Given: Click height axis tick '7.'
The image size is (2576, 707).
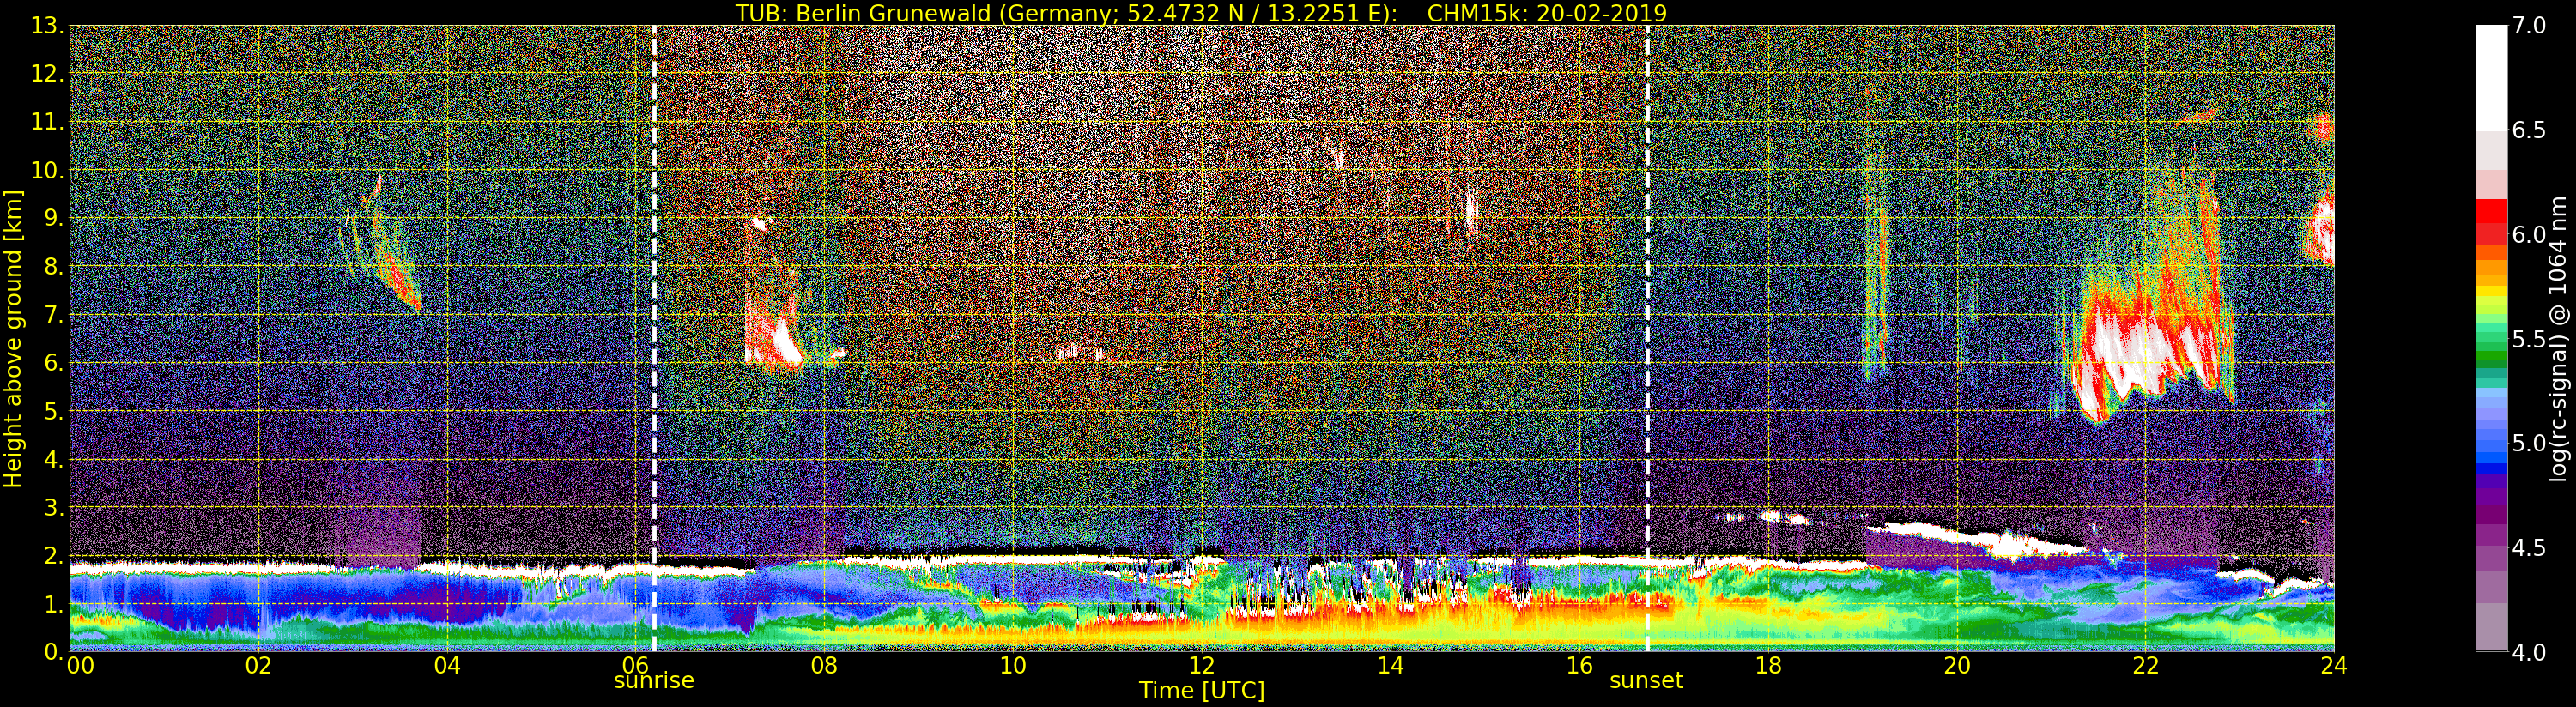Looking at the screenshot, I should pyautogui.click(x=53, y=315).
